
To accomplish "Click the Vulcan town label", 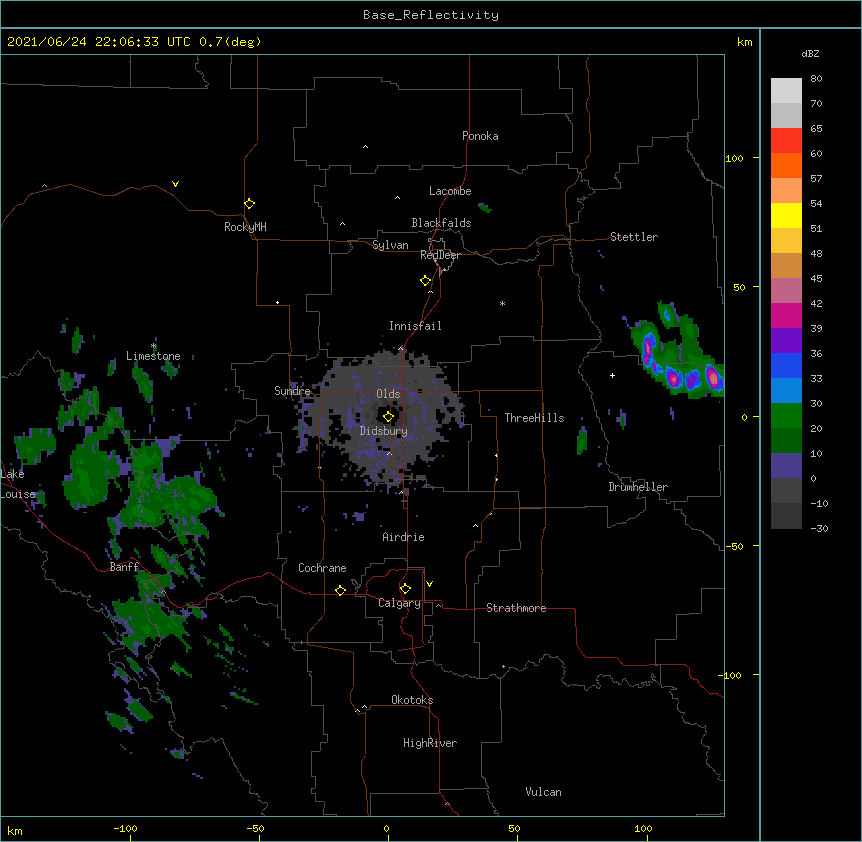I will (x=543, y=792).
